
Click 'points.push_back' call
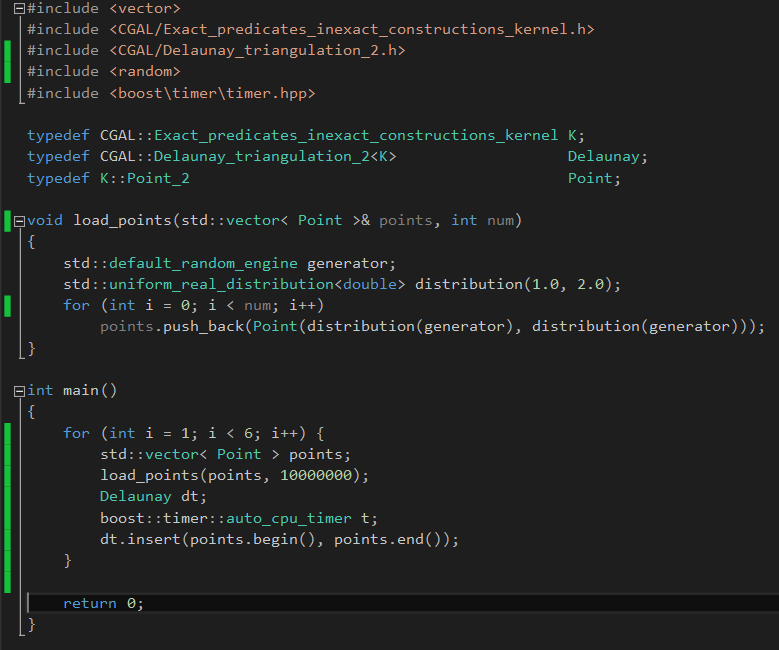click(x=172, y=327)
